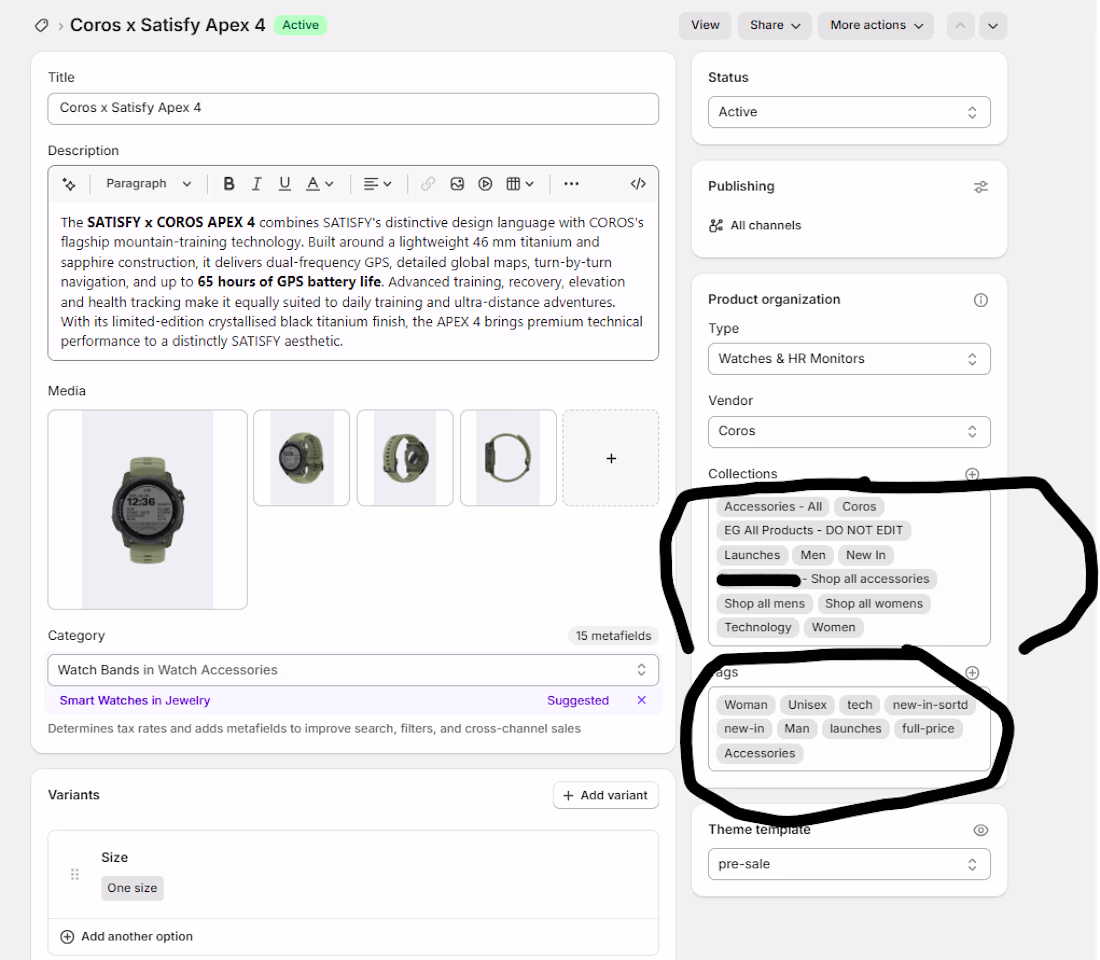Grab the Size option reorder handle

tap(75, 874)
